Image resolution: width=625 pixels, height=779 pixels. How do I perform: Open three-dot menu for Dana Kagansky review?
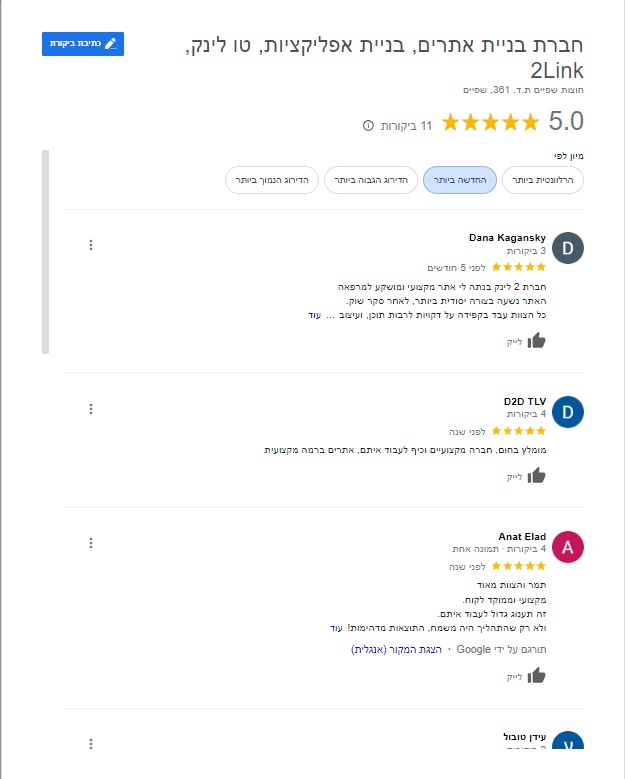(91, 245)
